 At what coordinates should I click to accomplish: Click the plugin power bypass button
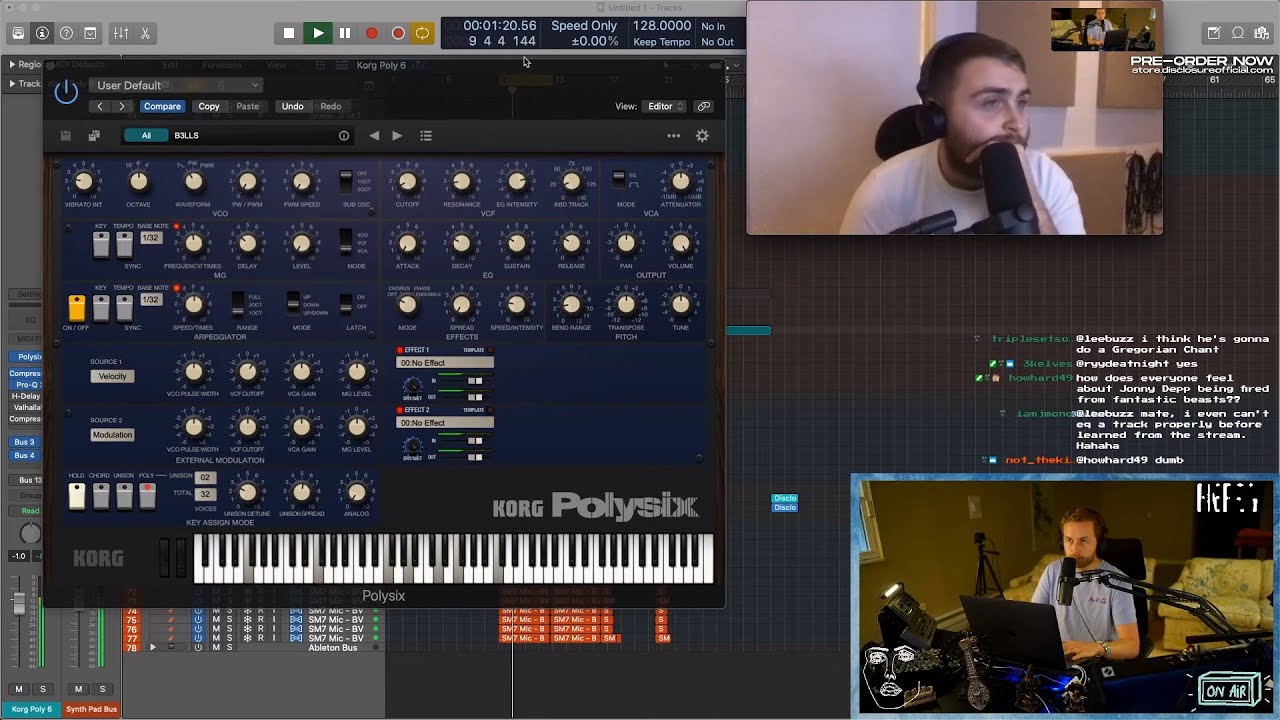pyautogui.click(x=66, y=92)
